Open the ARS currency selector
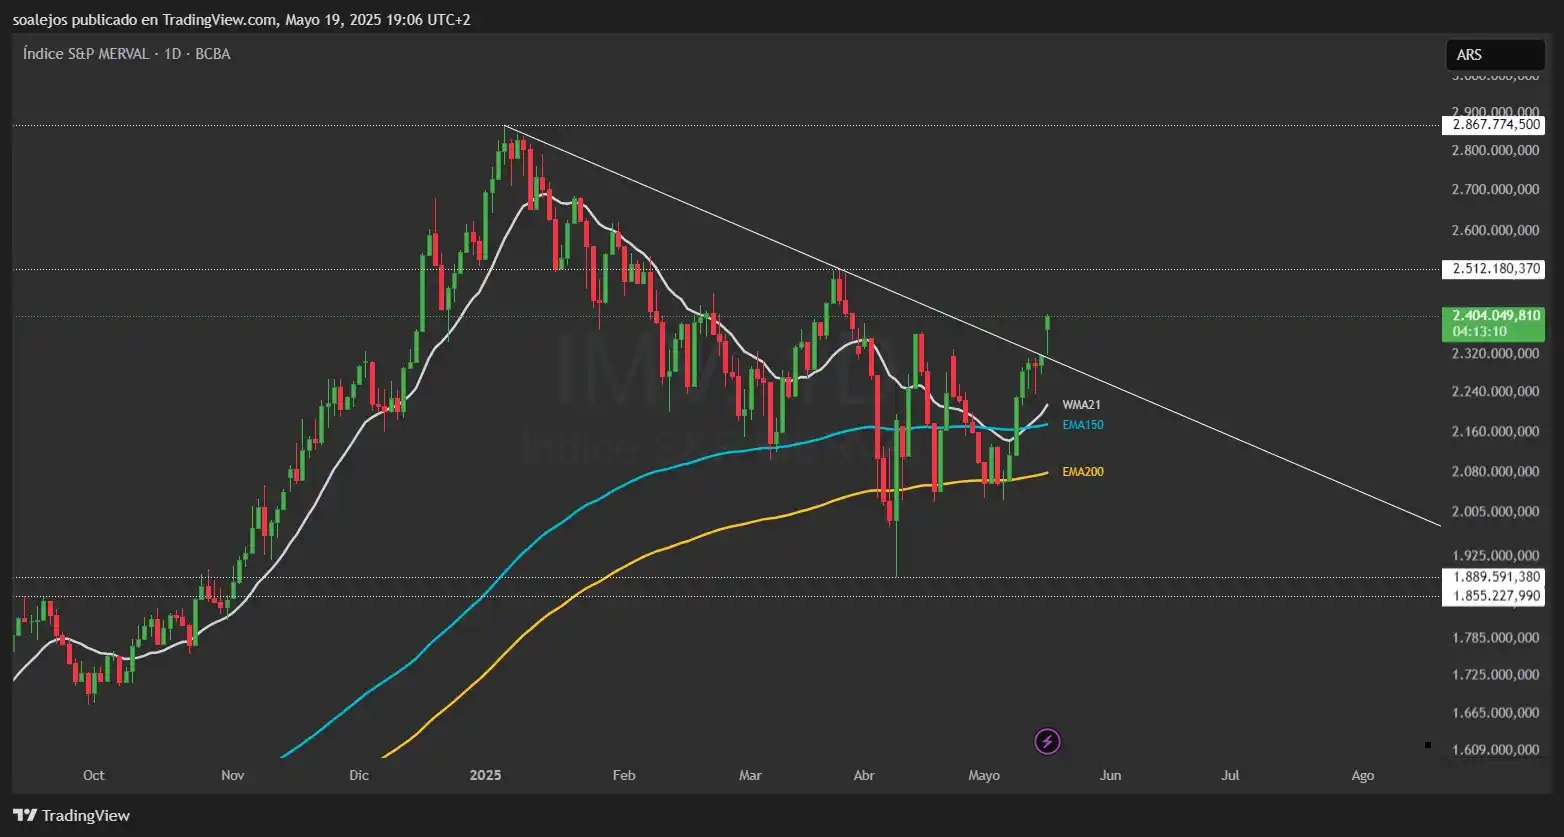Screen dimensions: 1564x837 click(1495, 55)
